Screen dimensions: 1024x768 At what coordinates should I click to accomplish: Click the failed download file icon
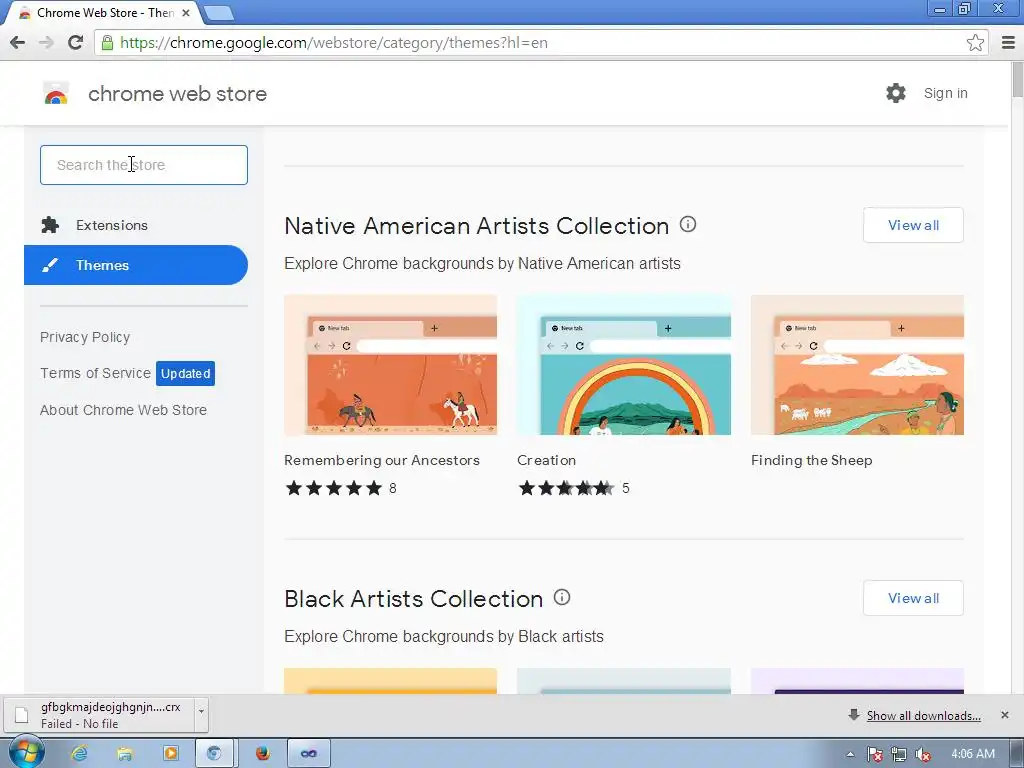click(x=22, y=715)
